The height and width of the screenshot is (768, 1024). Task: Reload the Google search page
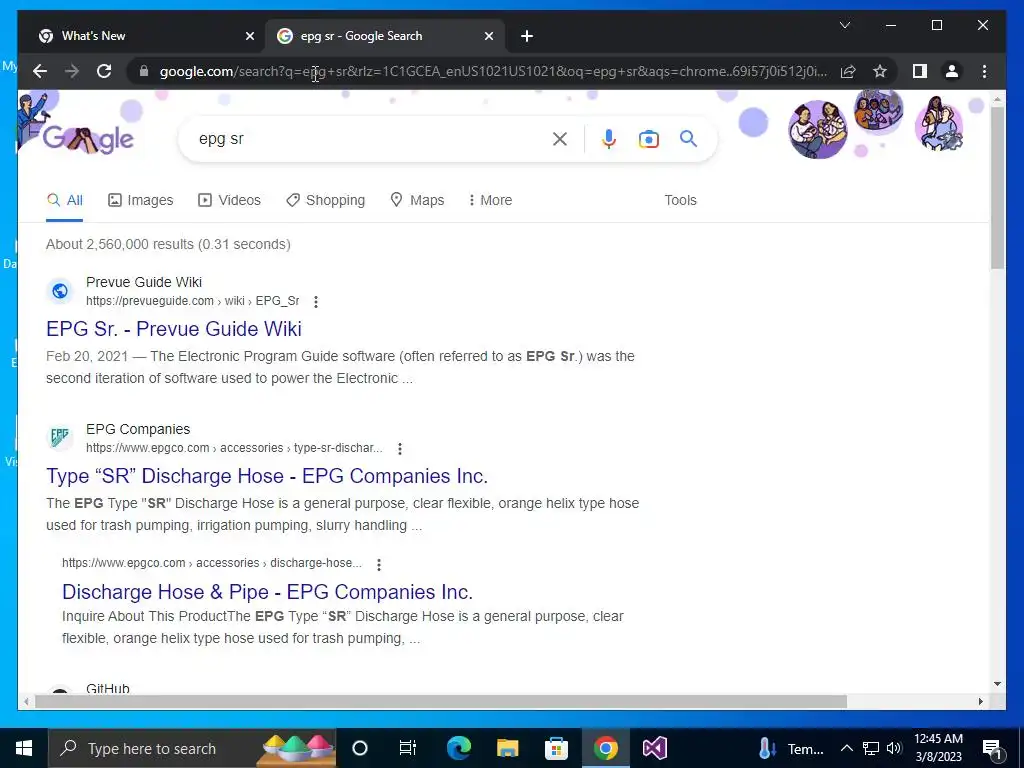point(104,71)
